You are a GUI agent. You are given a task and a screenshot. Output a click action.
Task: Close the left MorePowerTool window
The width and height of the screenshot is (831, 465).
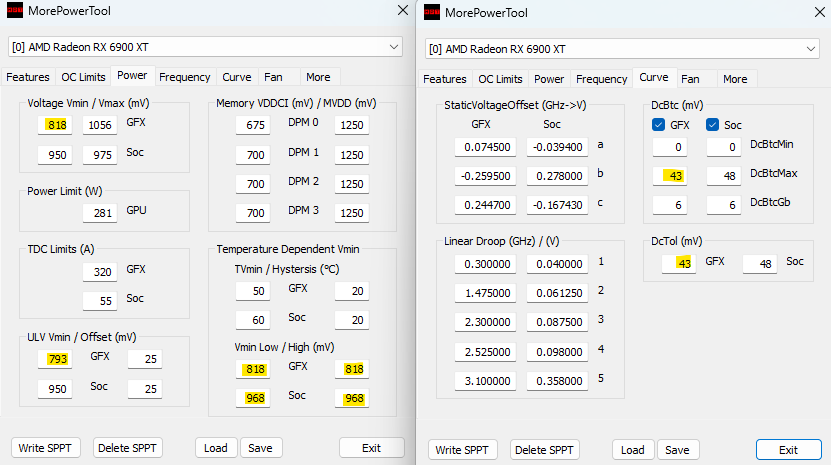click(403, 10)
